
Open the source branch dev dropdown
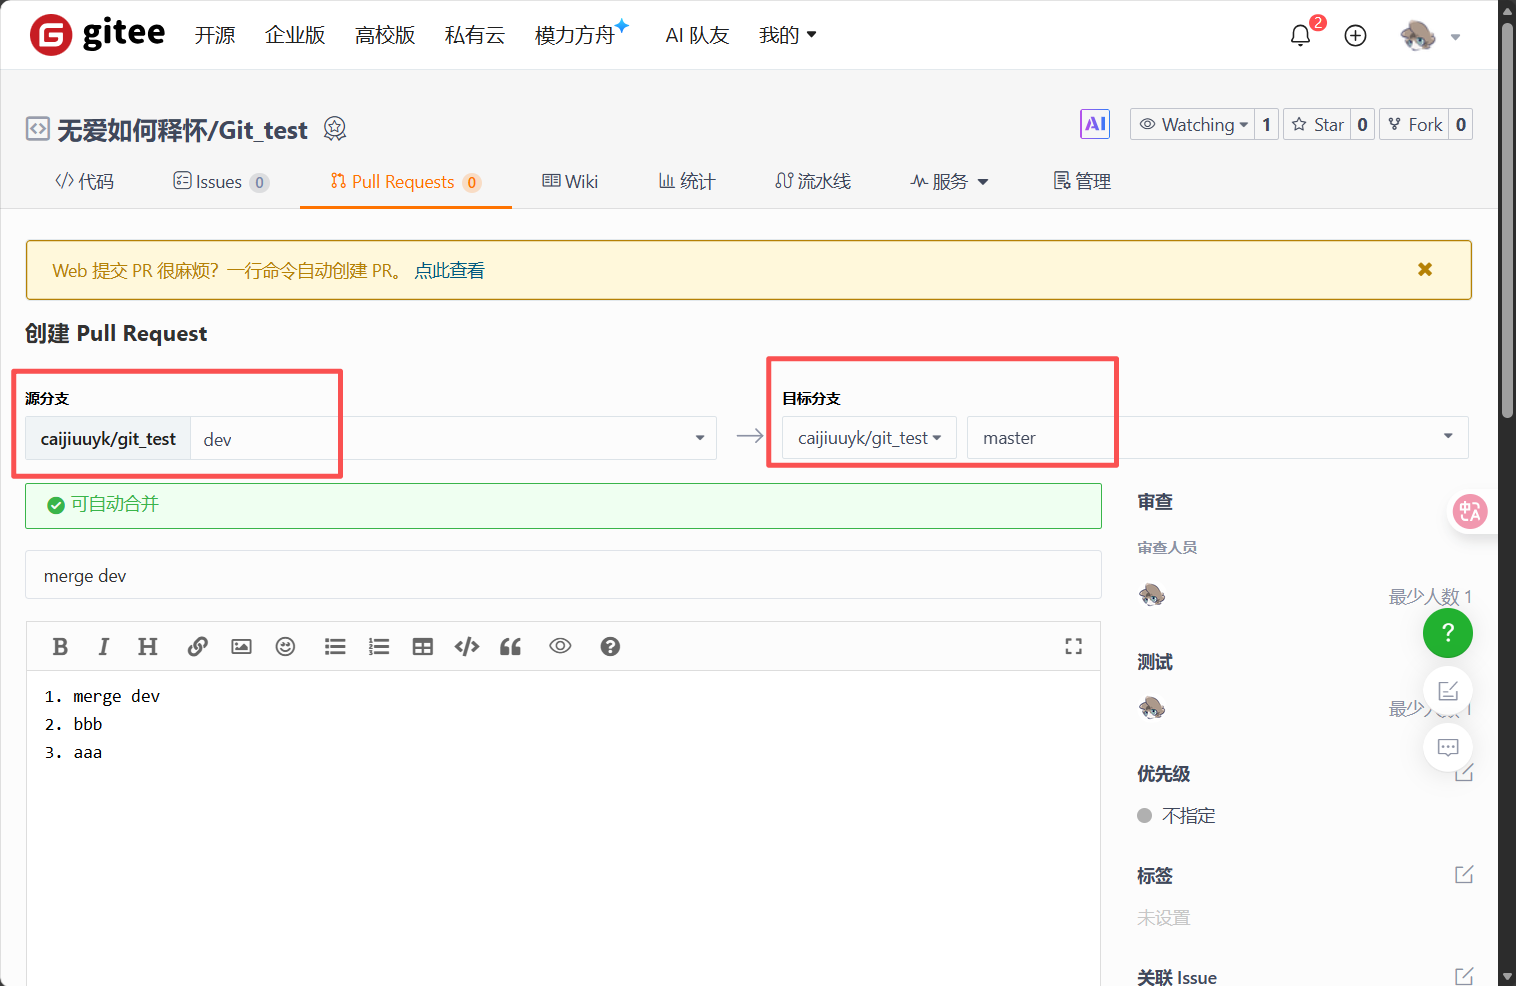tap(453, 439)
